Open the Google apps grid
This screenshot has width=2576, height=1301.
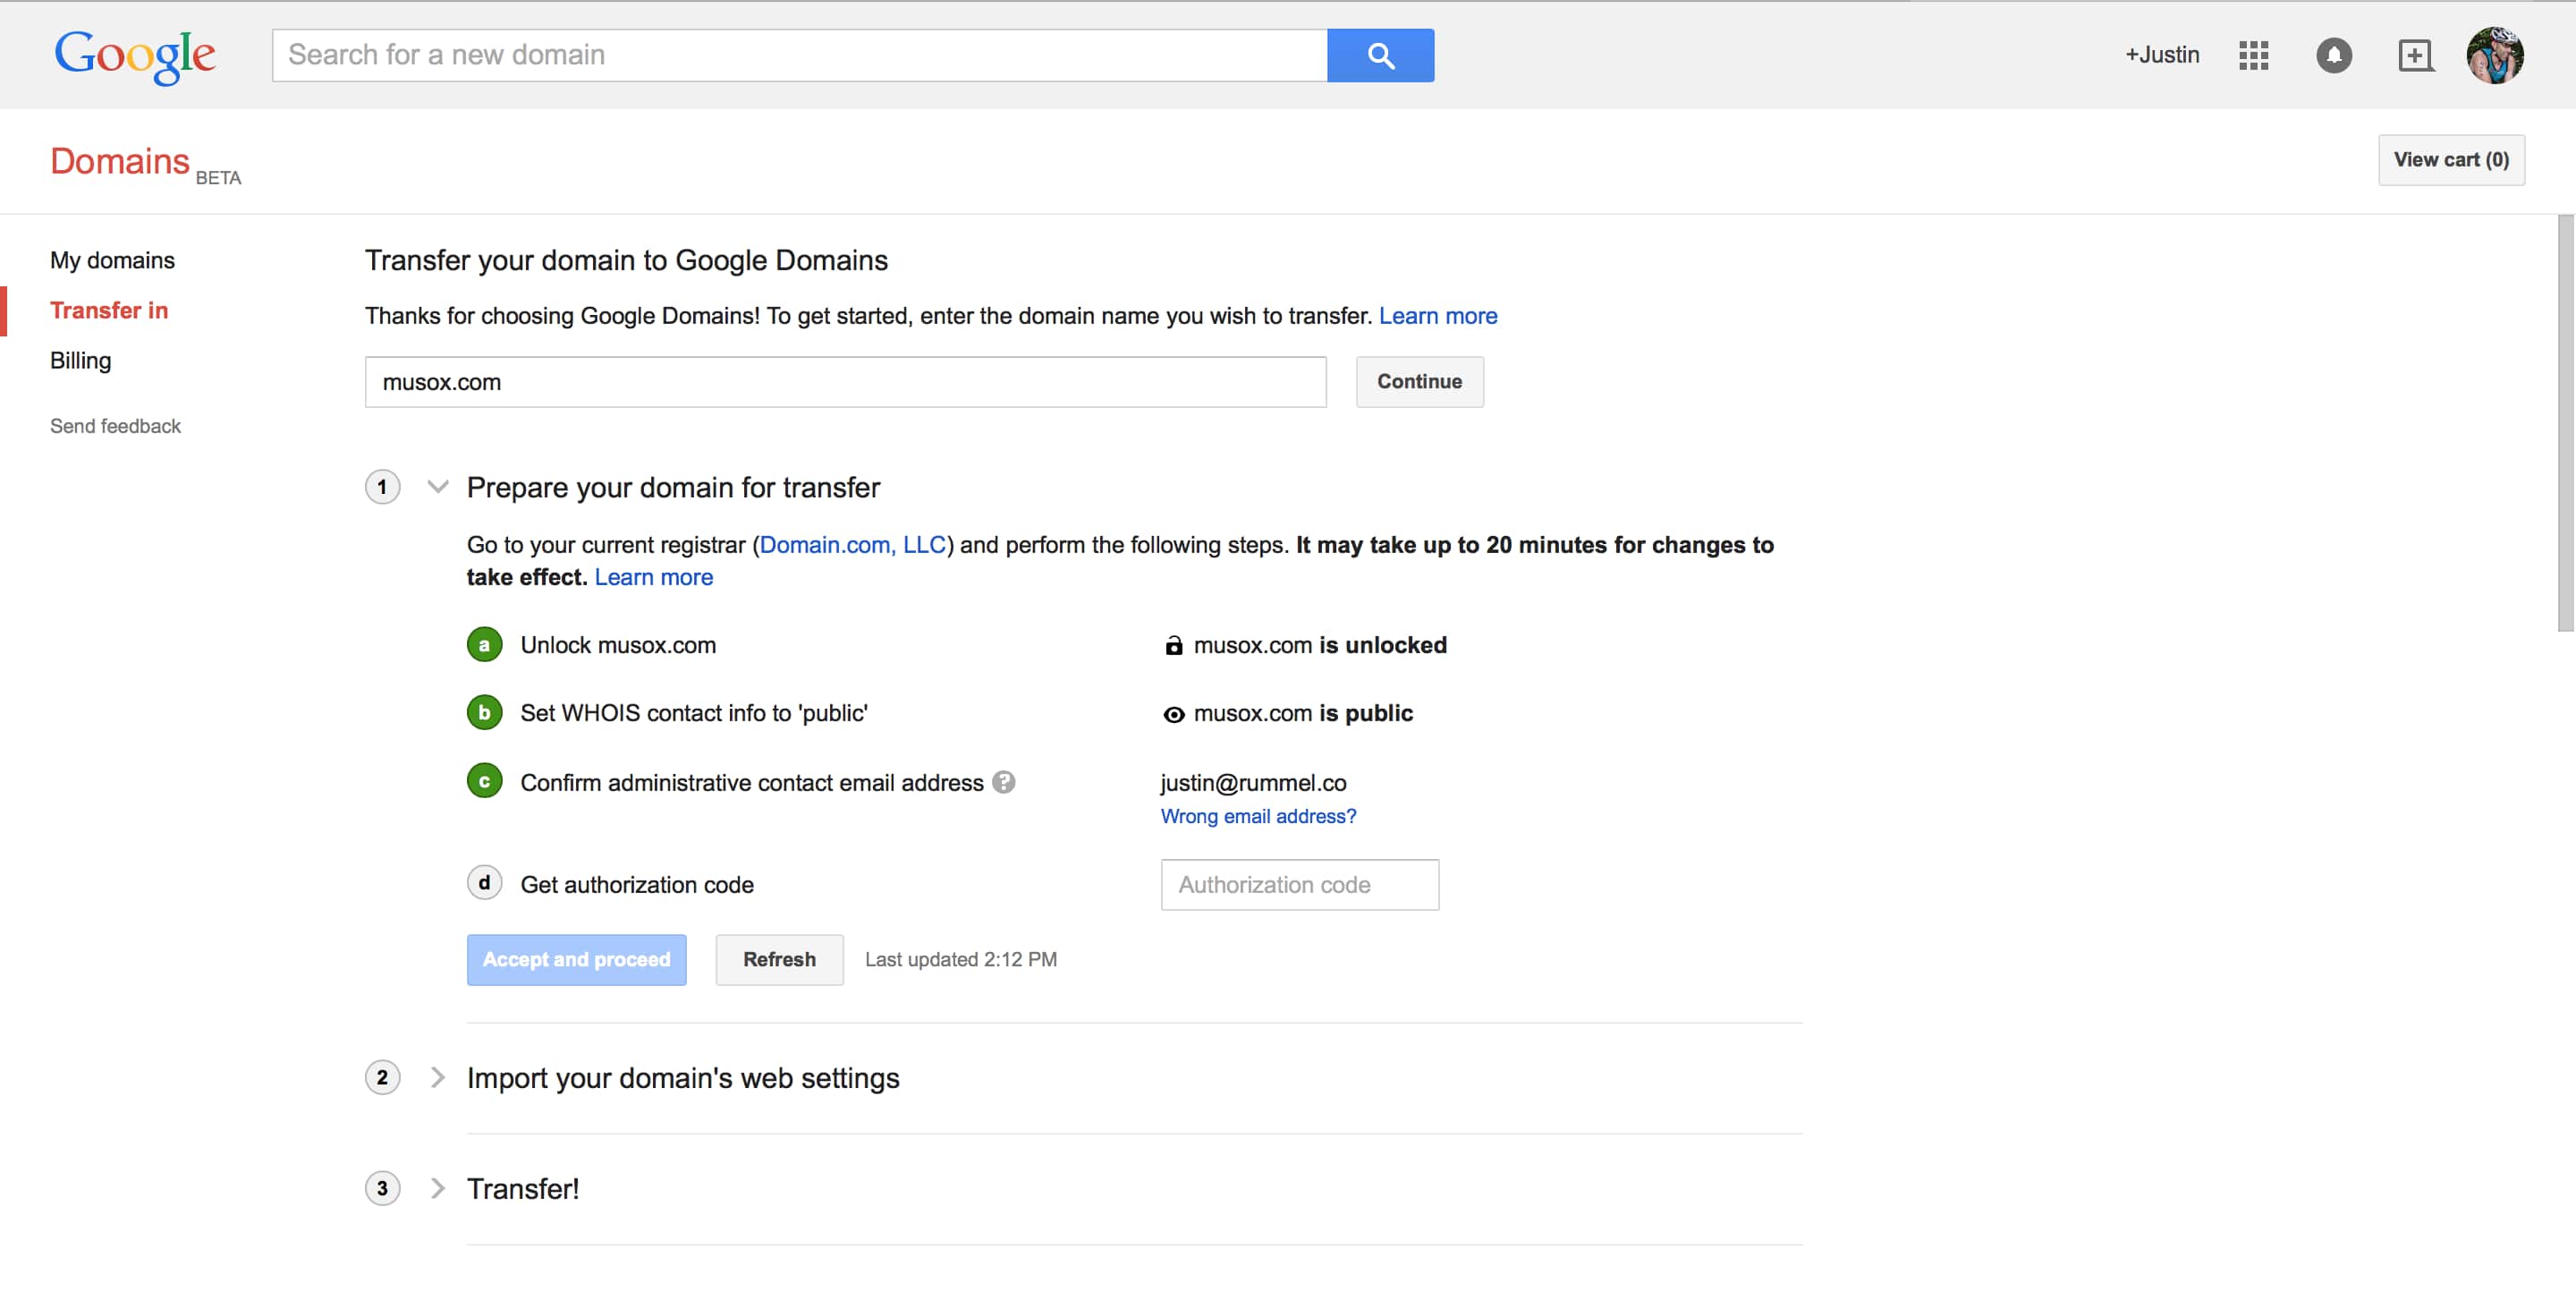(x=2253, y=55)
